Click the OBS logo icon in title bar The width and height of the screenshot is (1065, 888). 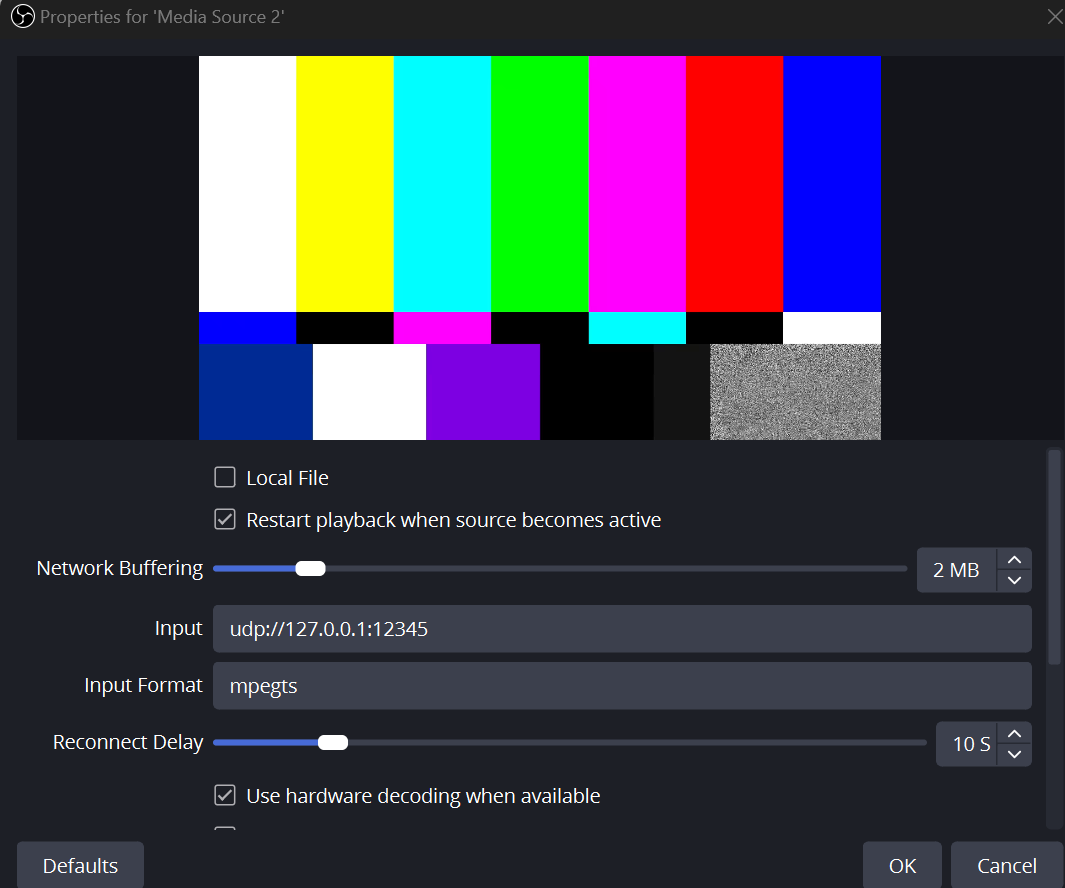point(22,16)
